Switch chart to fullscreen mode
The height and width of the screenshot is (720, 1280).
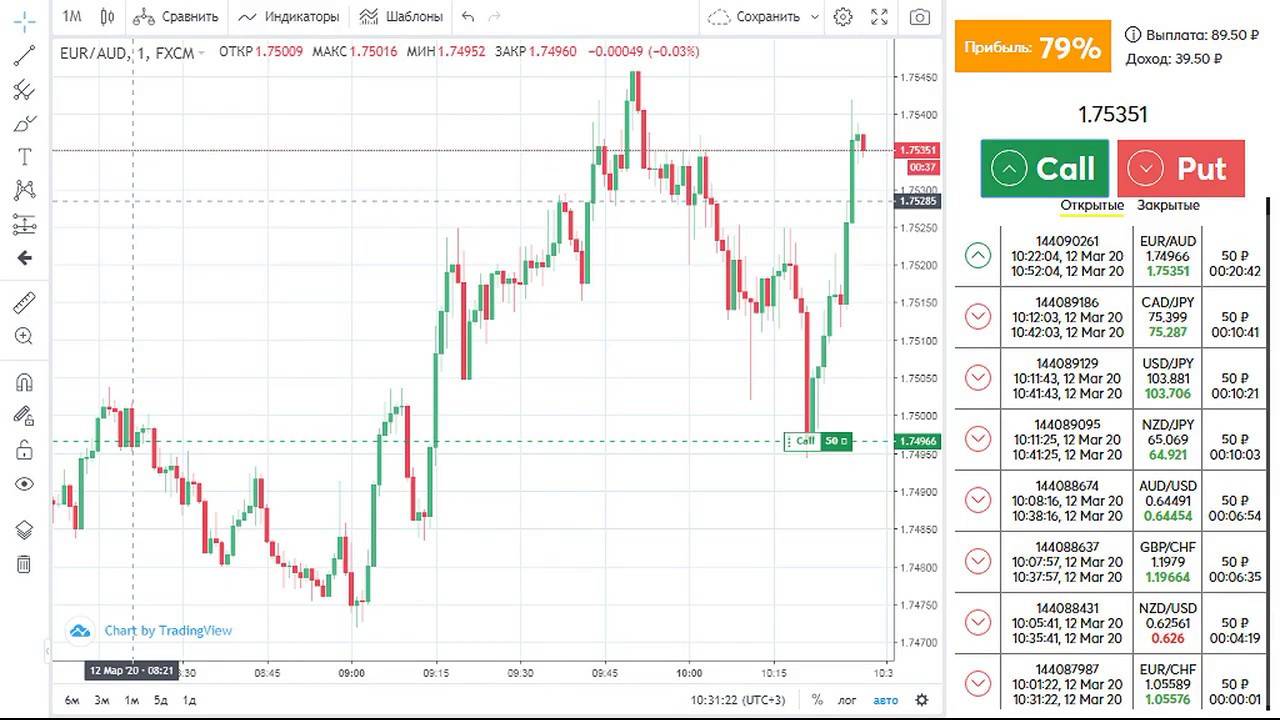tap(879, 17)
